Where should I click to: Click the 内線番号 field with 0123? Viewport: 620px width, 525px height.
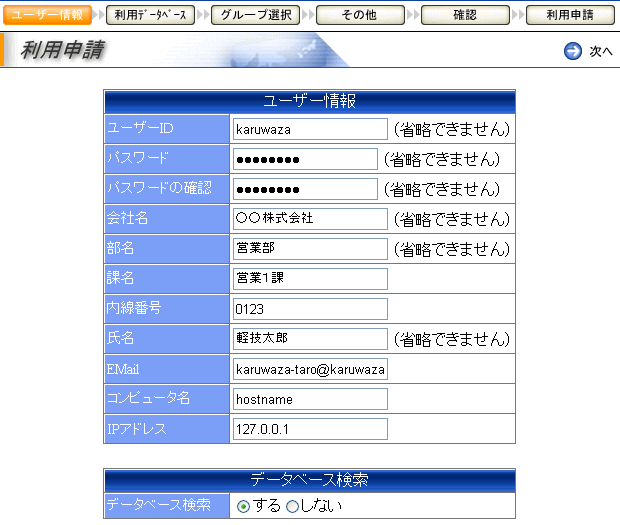click(x=310, y=309)
